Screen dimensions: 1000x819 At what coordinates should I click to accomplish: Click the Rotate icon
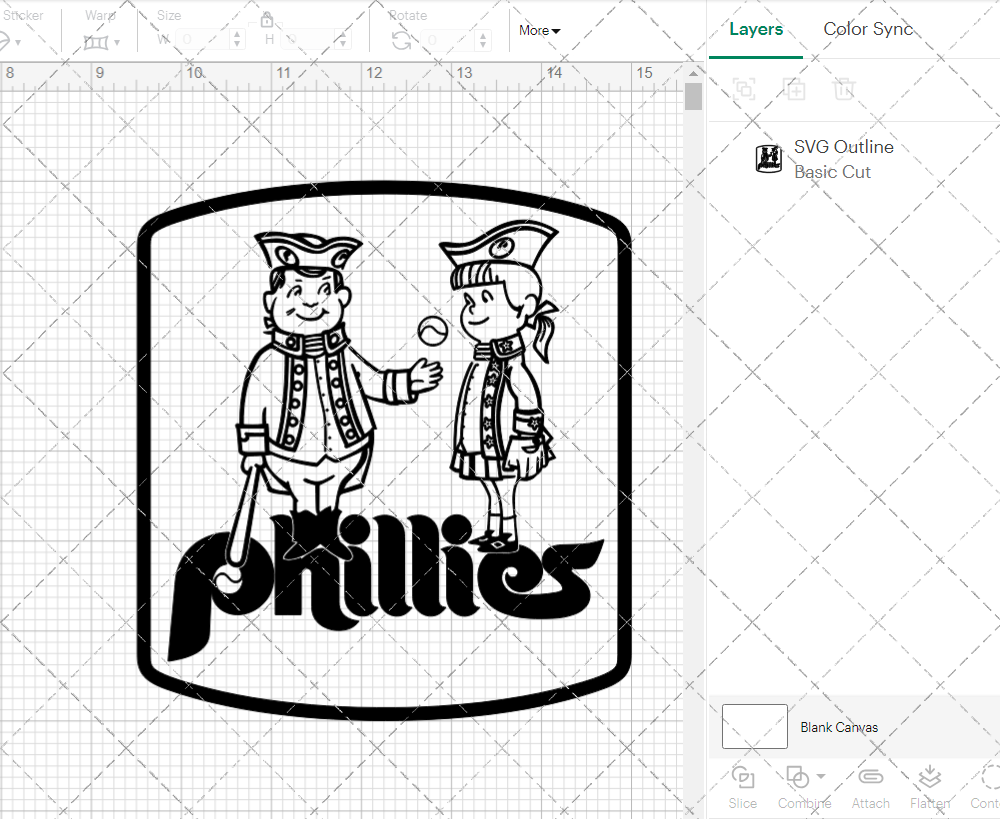(401, 41)
